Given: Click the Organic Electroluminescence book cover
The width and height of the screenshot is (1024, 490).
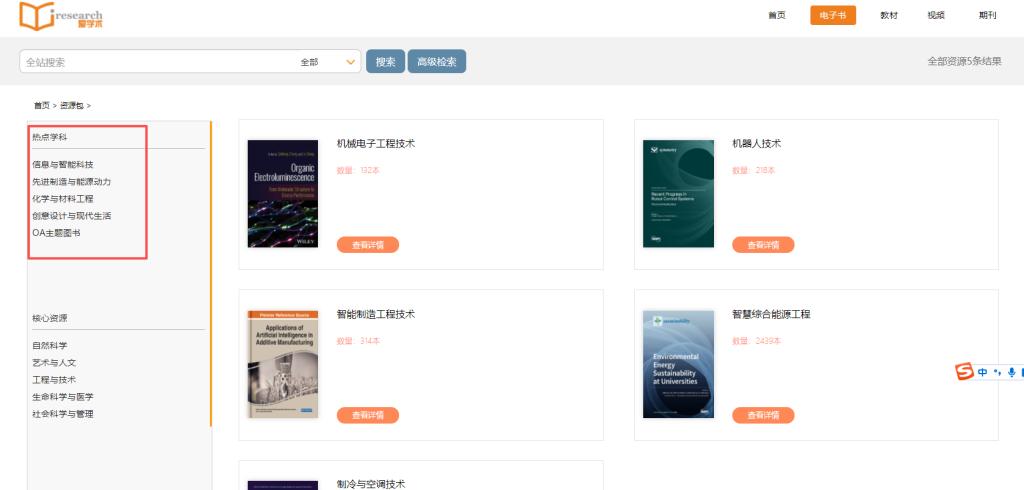Looking at the screenshot, I should [x=283, y=193].
